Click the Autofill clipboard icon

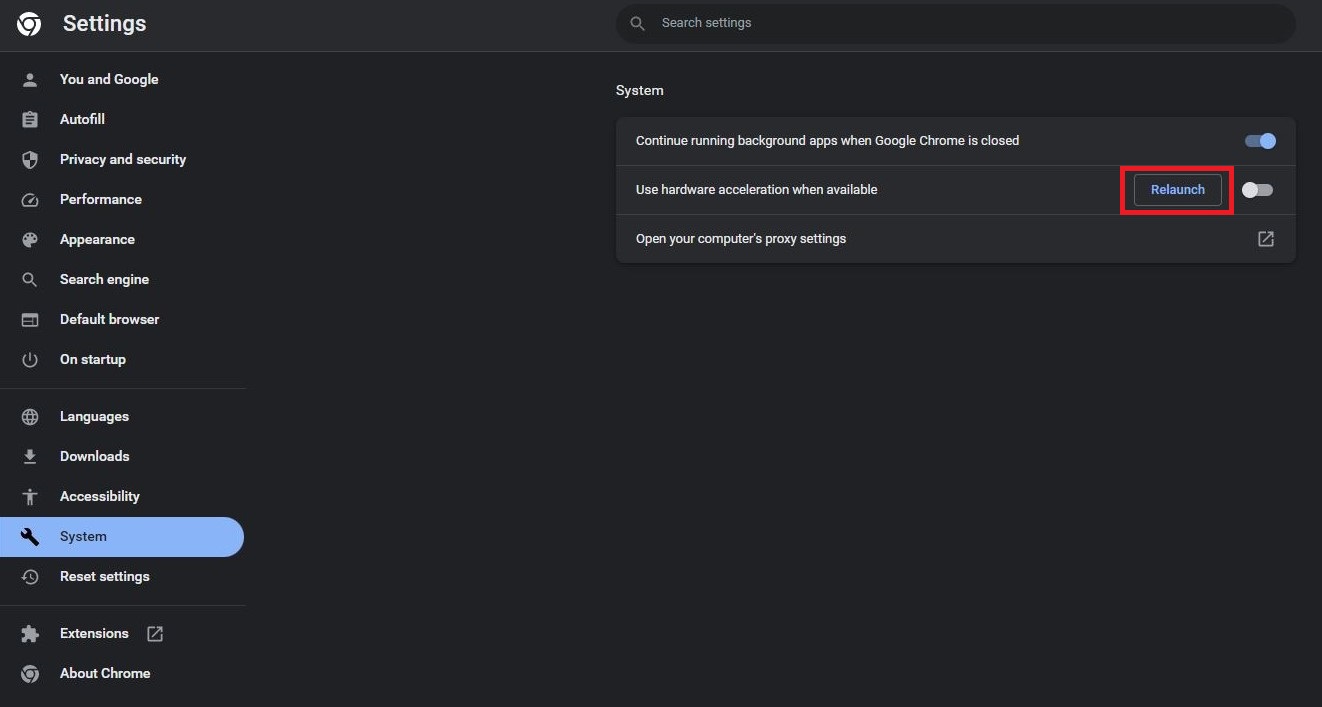point(30,120)
